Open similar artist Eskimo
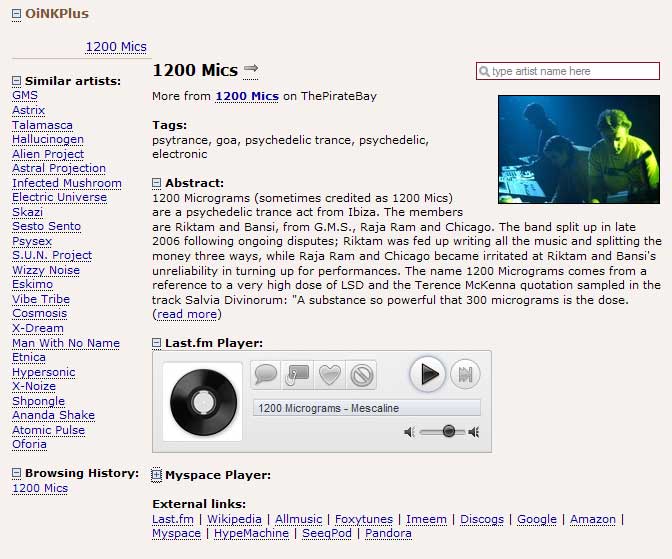The width and height of the screenshot is (672, 559). click(x=33, y=284)
